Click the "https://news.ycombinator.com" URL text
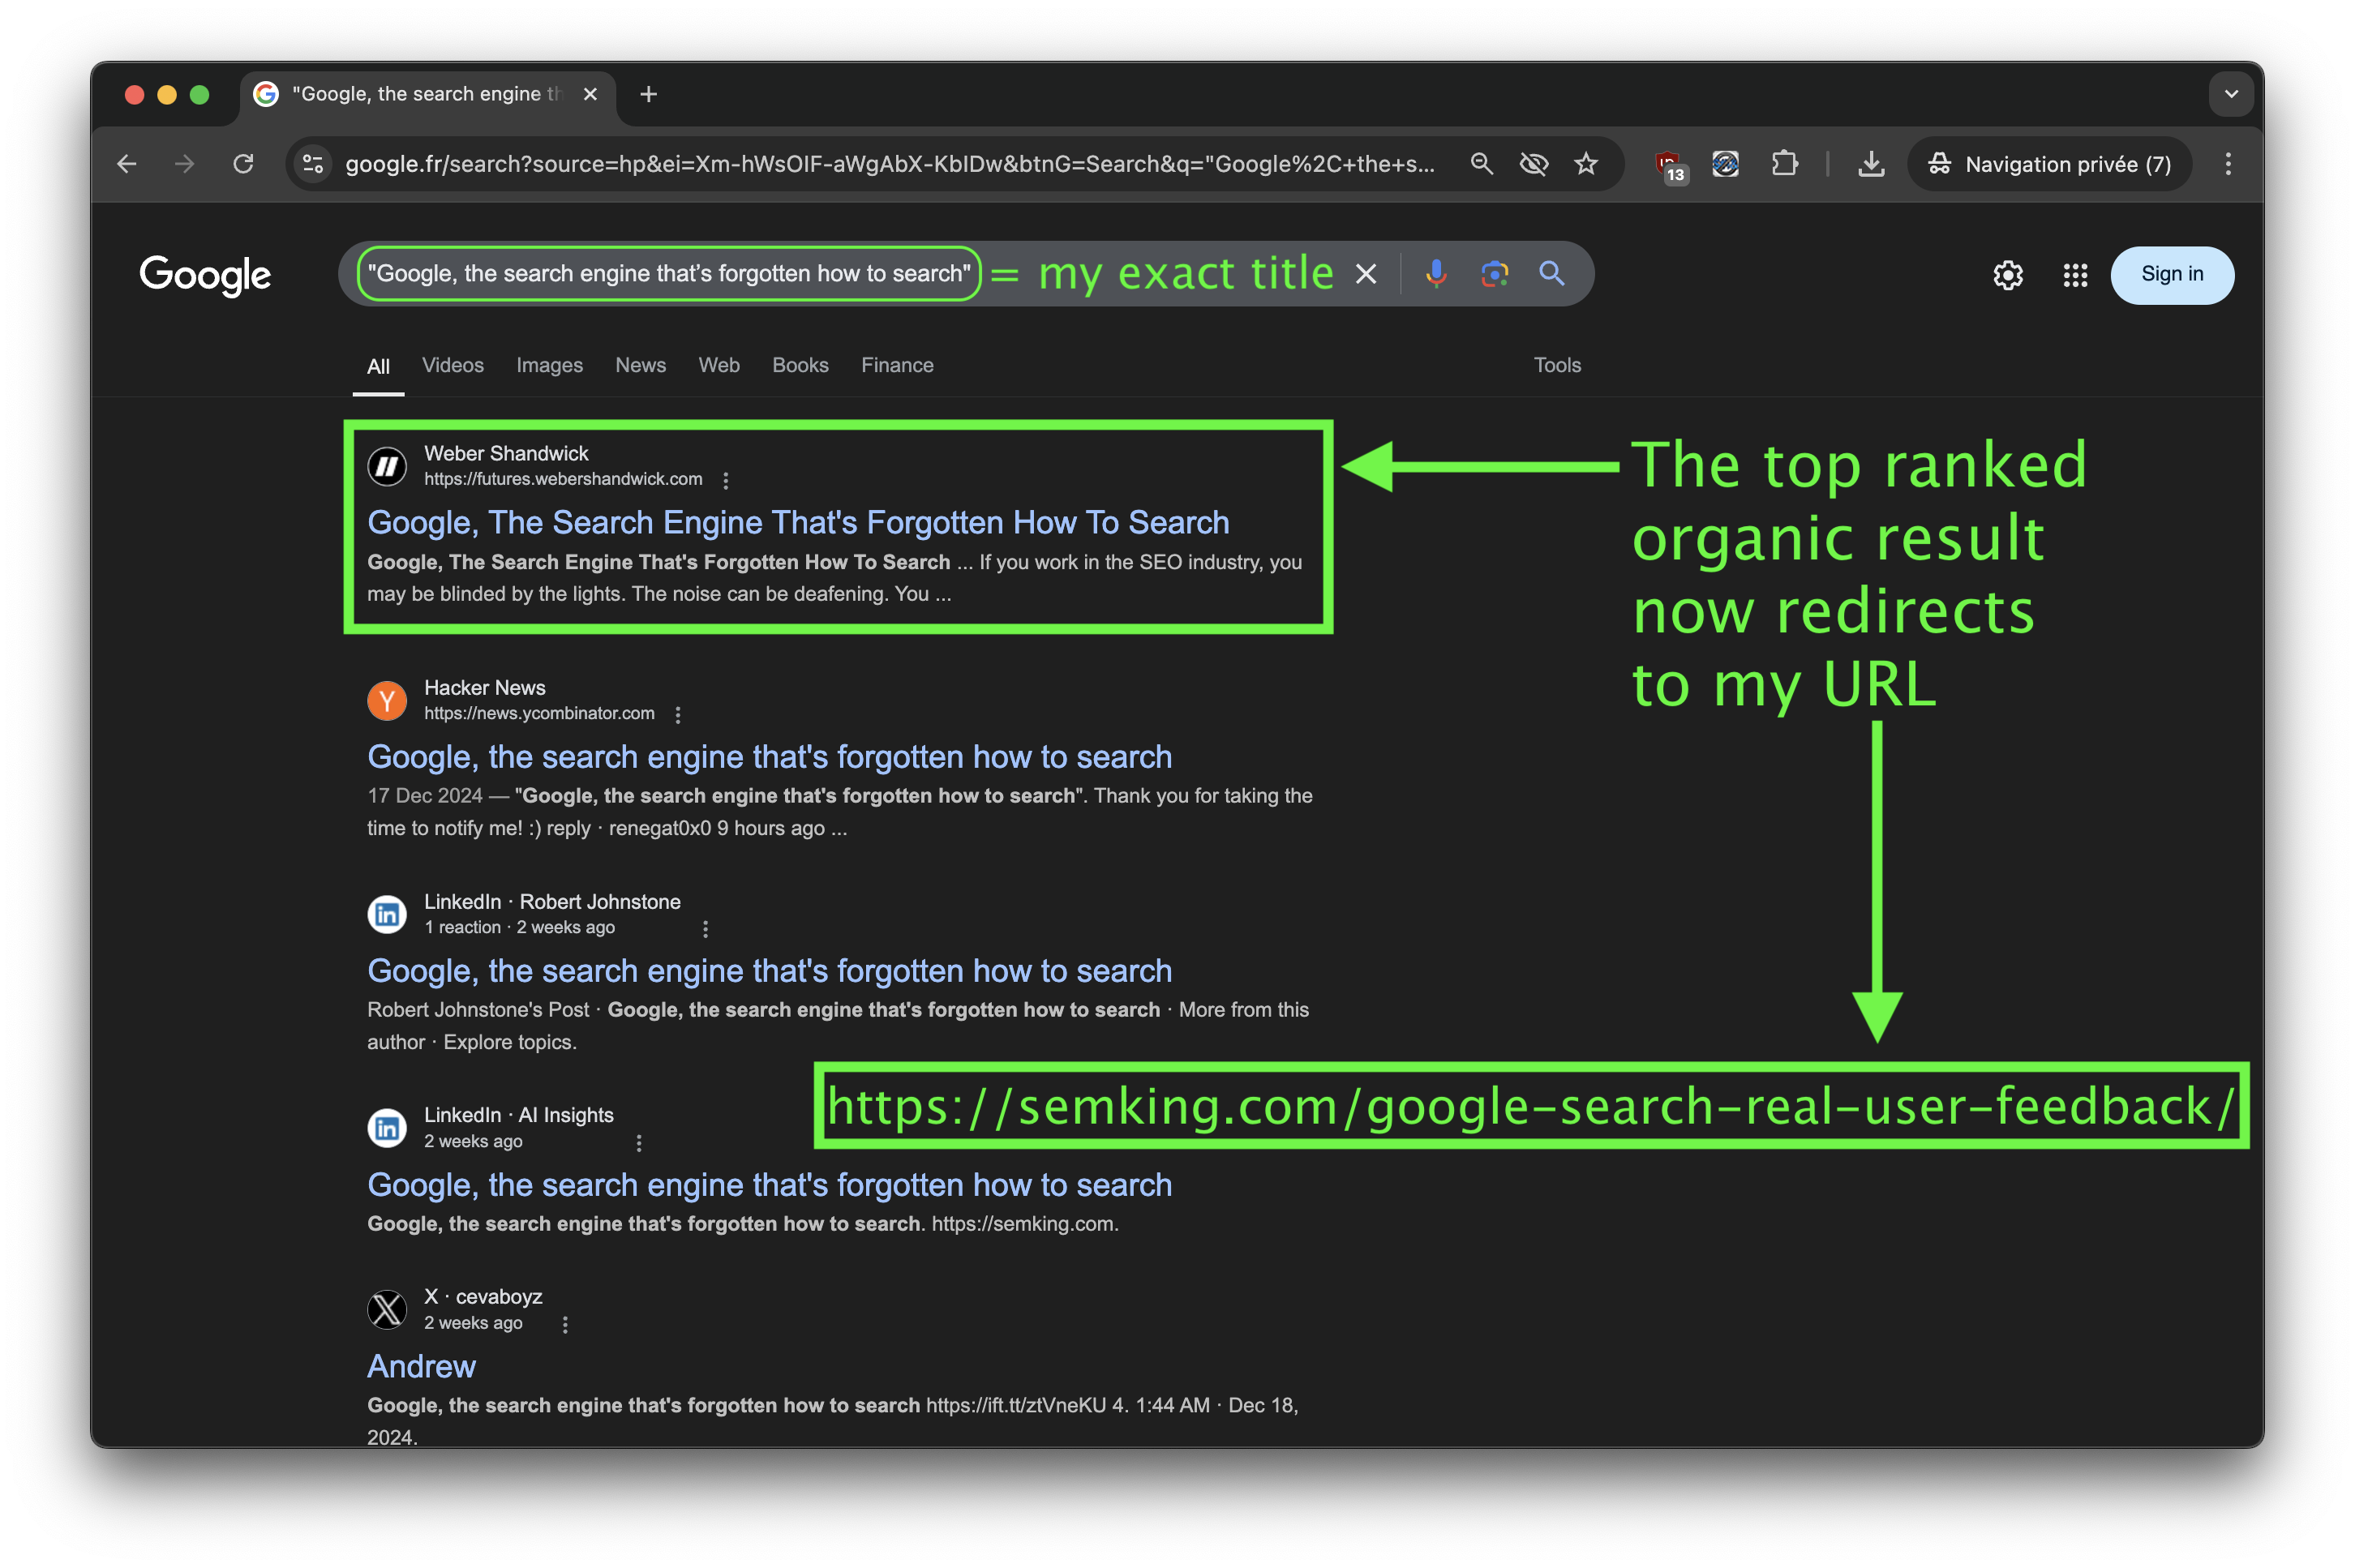 click(539, 714)
